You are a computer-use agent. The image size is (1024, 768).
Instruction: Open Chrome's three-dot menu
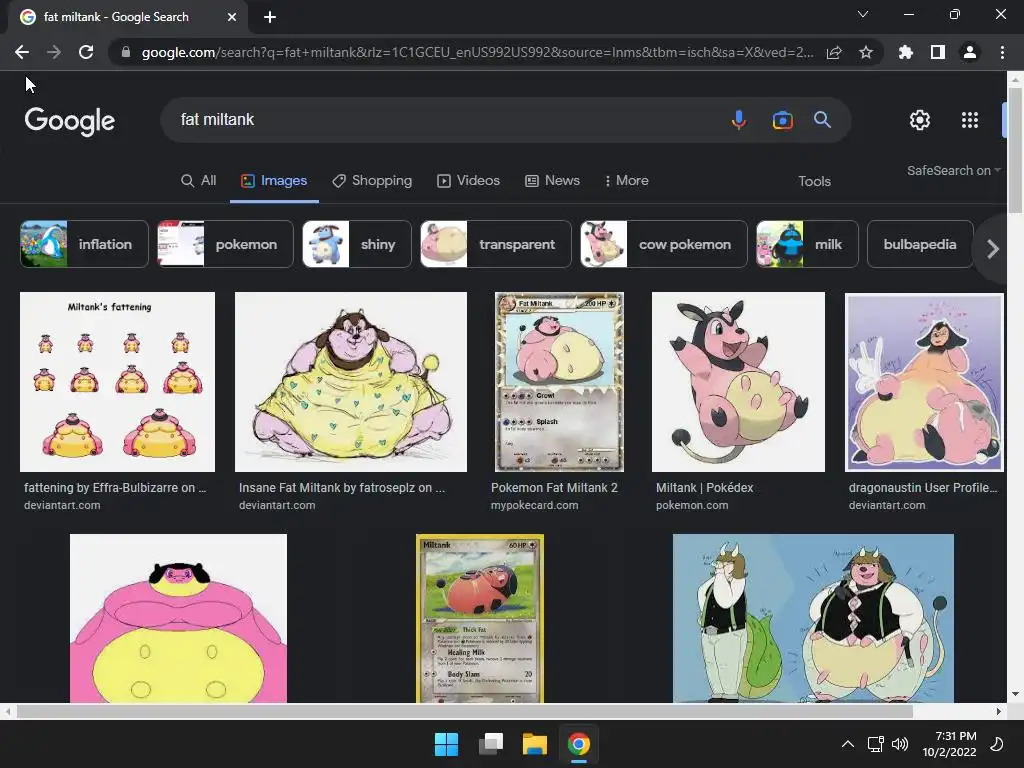[x=1002, y=52]
